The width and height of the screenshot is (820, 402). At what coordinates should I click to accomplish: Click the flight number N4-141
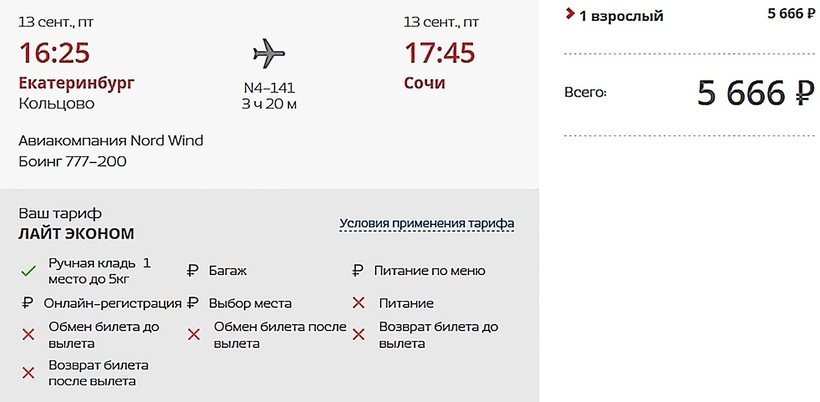269,87
